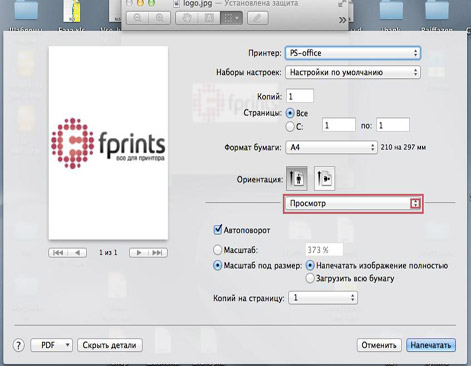
Task: Zoom out in Preview toolbar
Action: 137,18
